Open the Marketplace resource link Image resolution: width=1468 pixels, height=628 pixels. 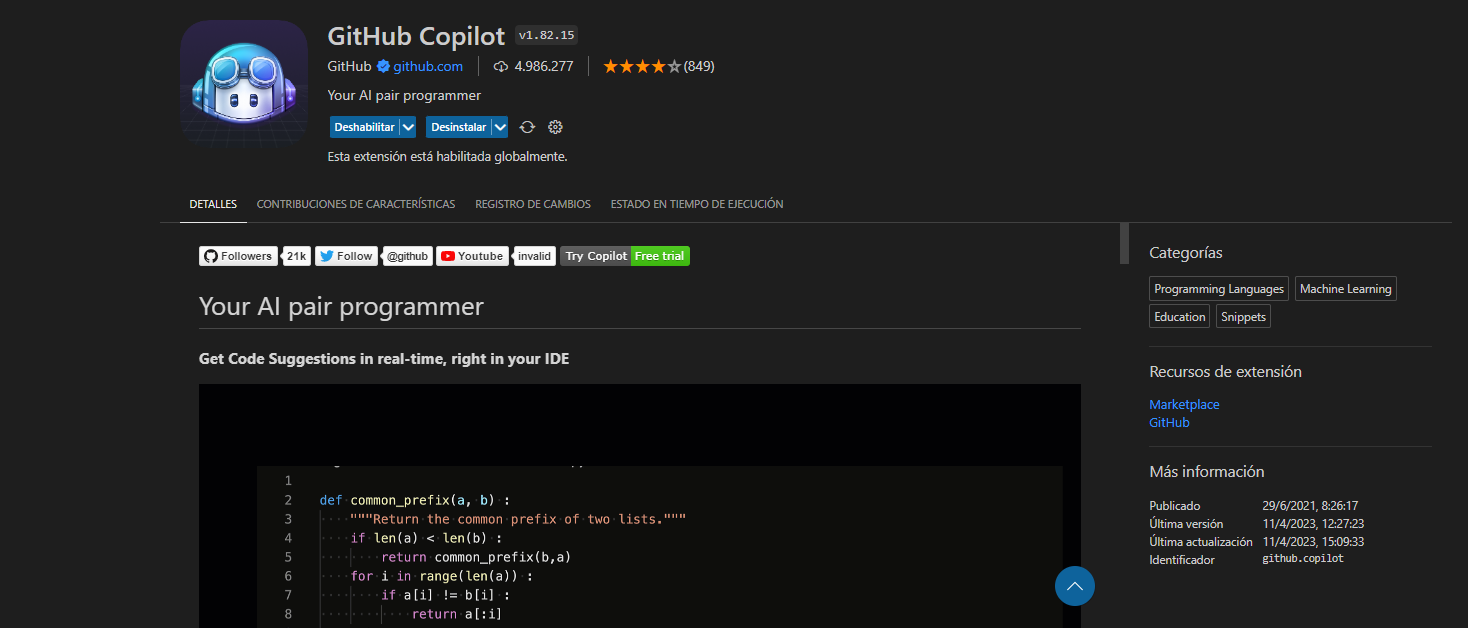[1184, 405]
